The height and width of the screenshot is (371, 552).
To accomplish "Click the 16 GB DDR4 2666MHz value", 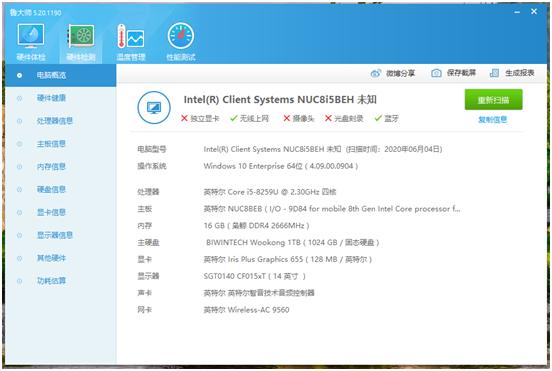I will (x=256, y=226).
